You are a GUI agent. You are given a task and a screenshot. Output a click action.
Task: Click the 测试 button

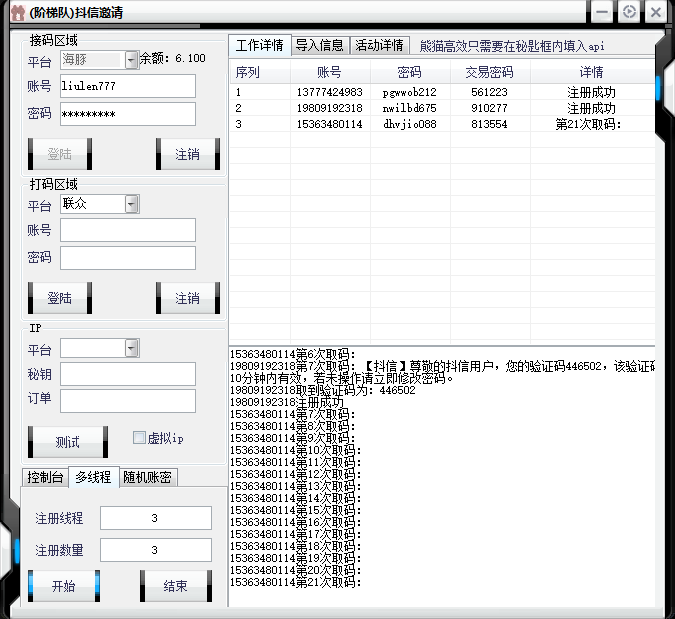(x=68, y=442)
